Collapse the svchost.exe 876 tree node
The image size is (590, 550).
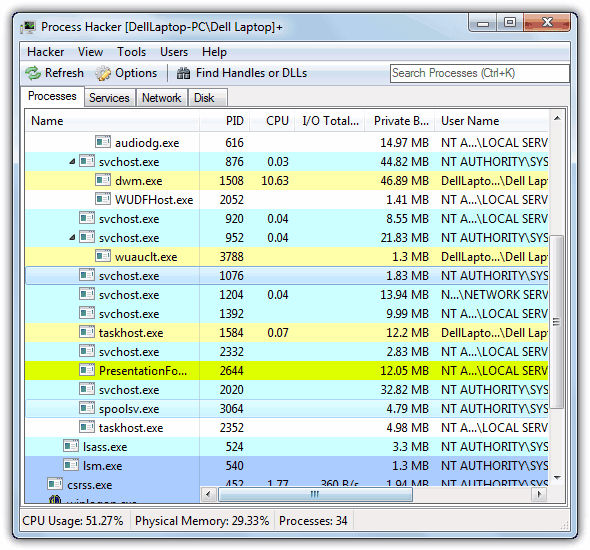pyautogui.click(x=72, y=162)
